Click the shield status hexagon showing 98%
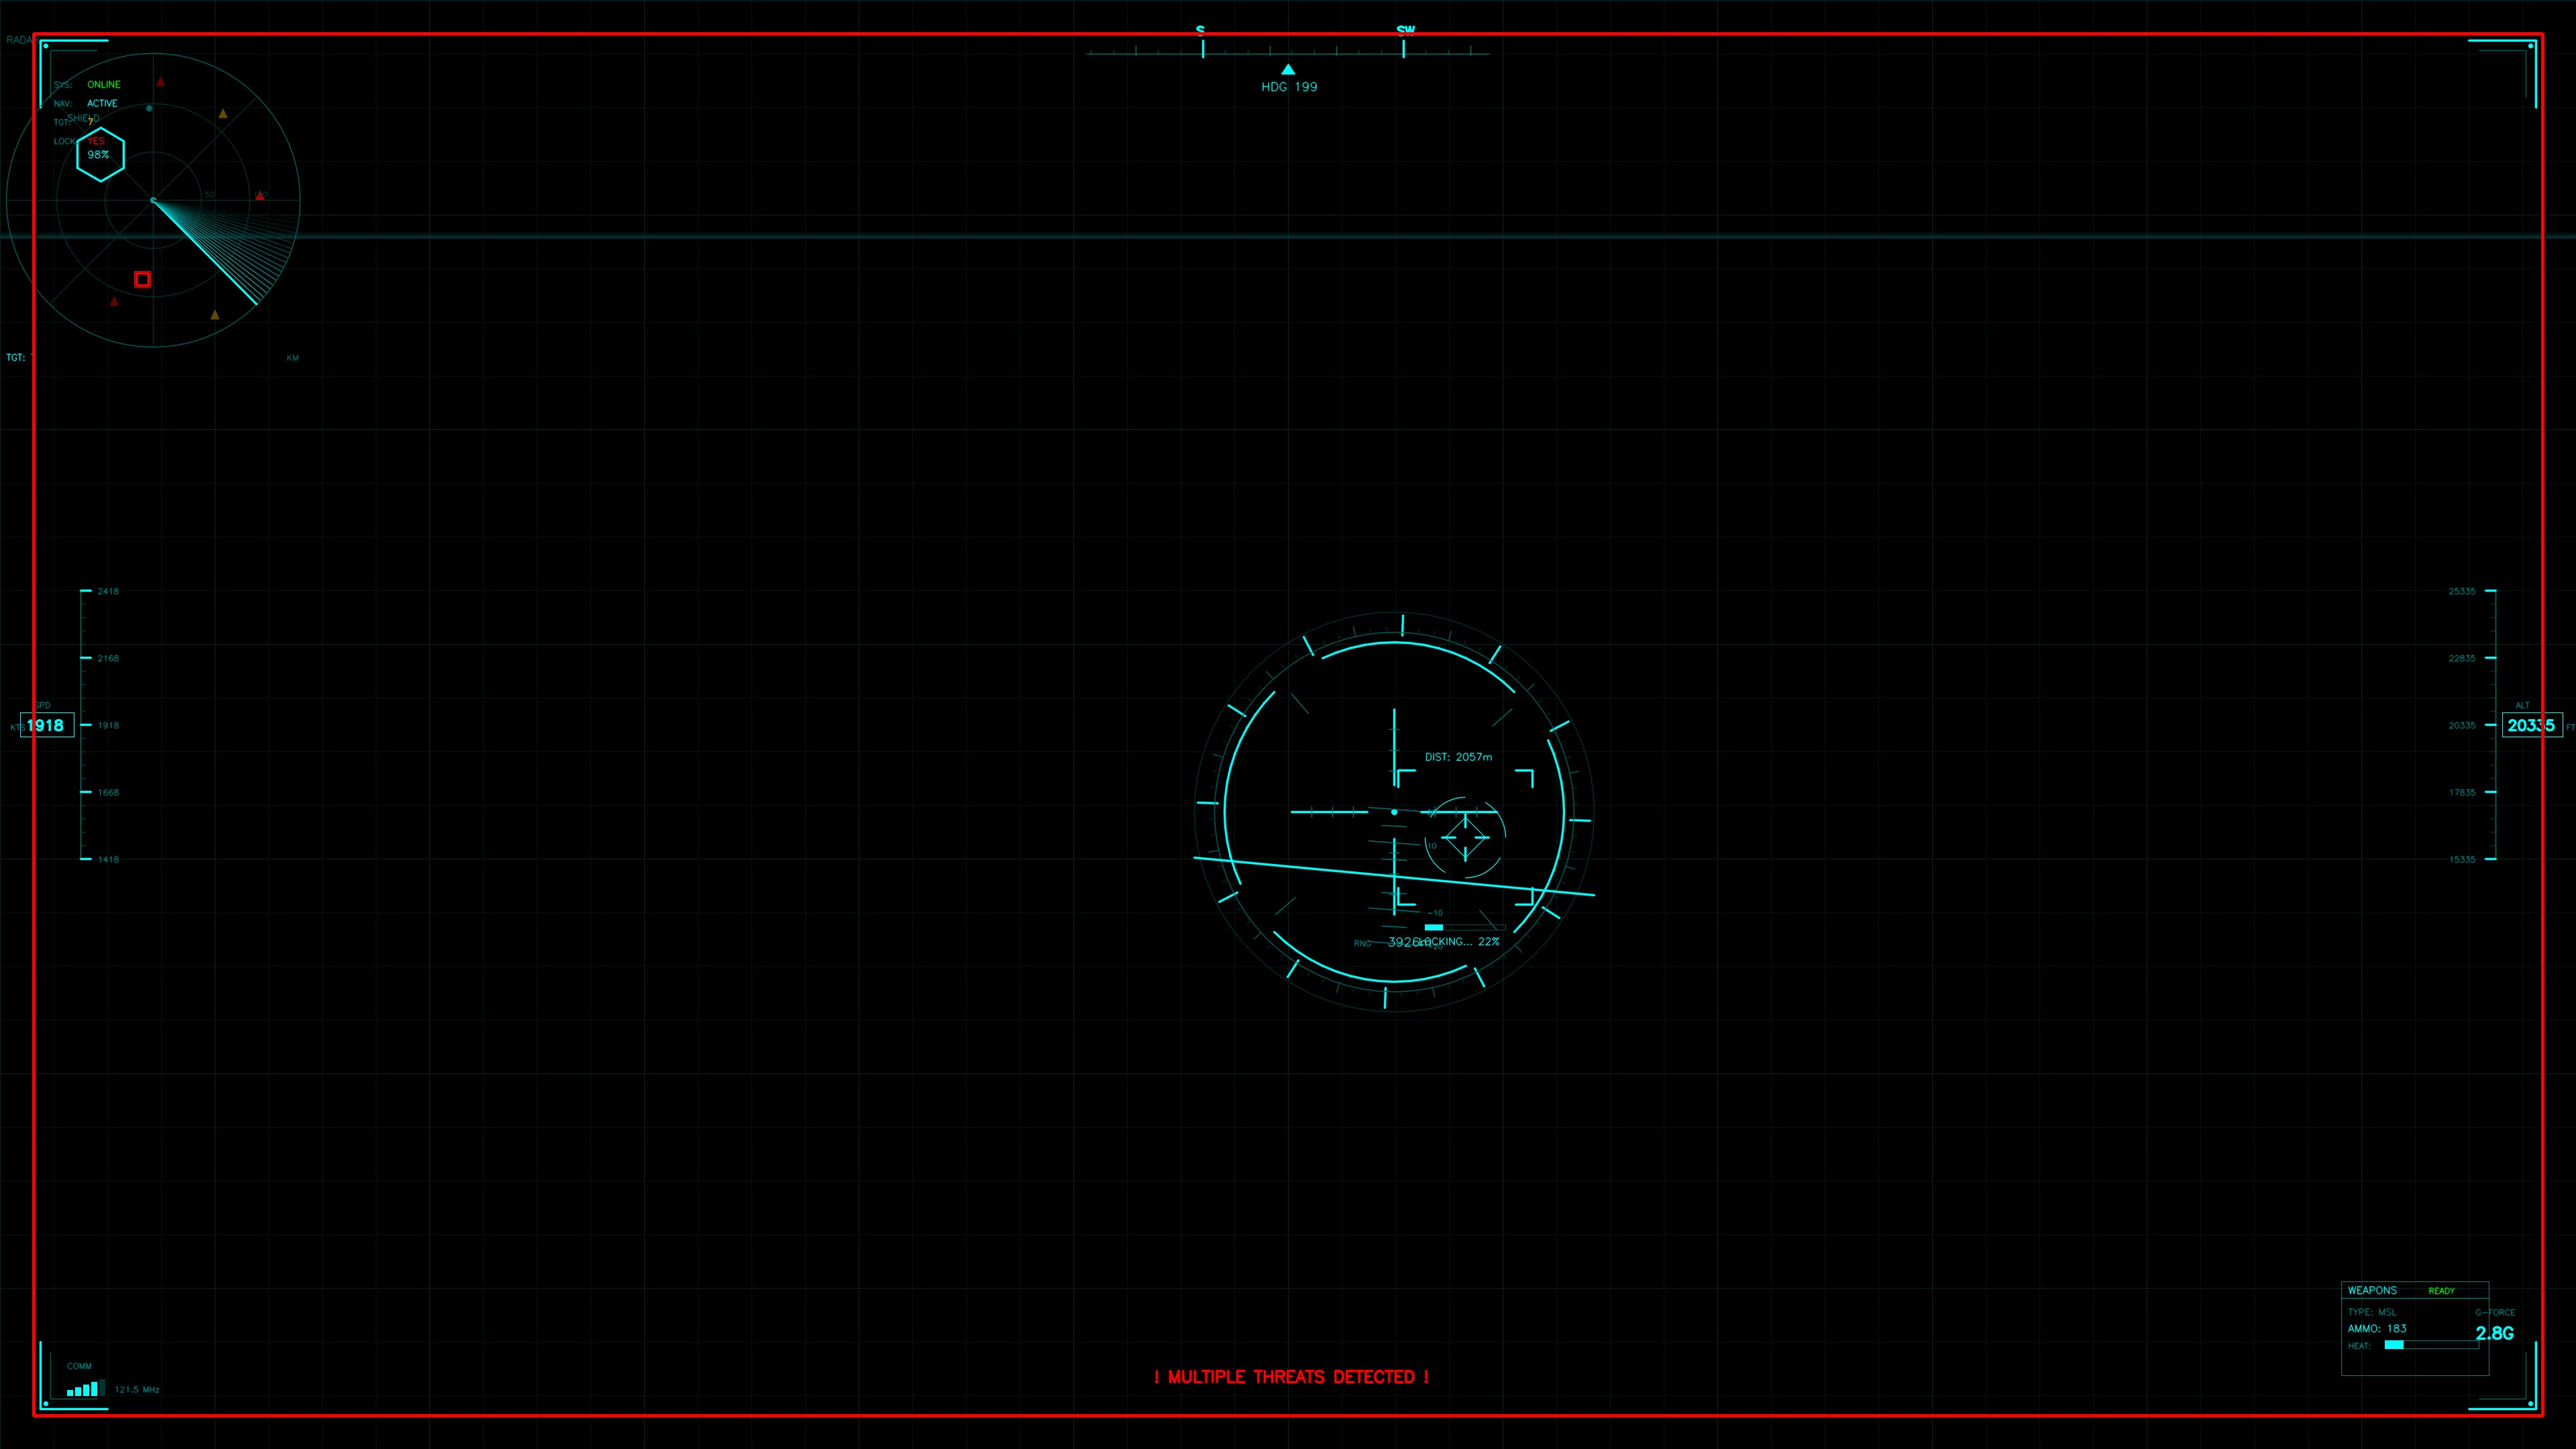2576x1449 pixels. pos(100,155)
